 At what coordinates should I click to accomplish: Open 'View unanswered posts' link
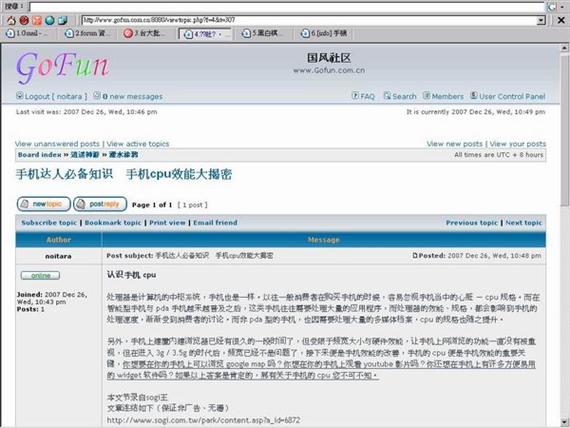tap(57, 144)
